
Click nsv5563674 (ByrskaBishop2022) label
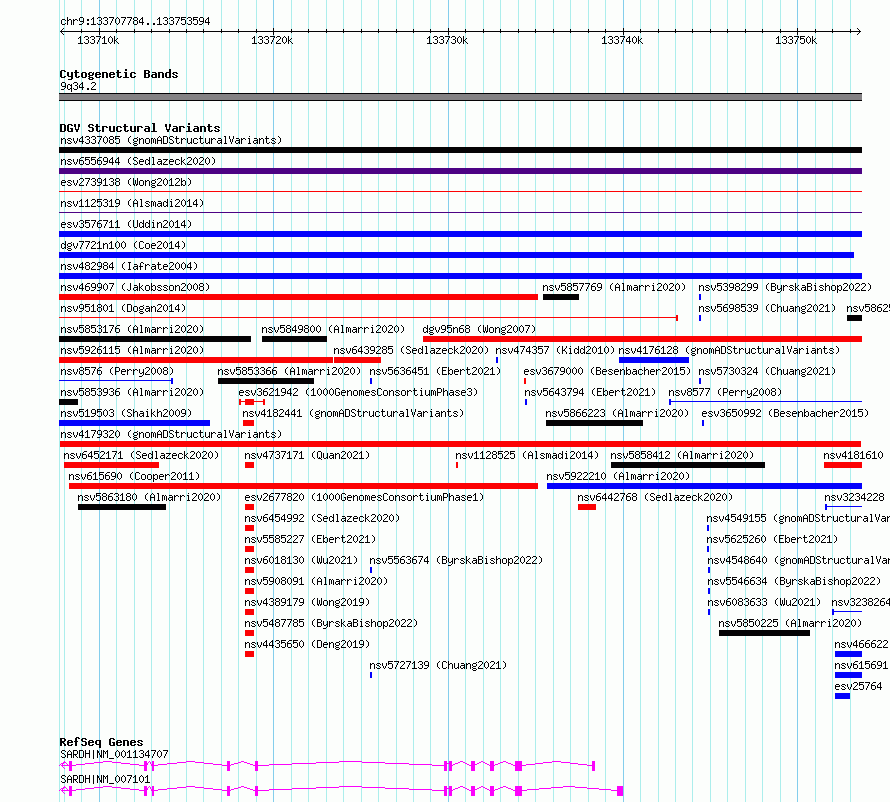click(456, 560)
